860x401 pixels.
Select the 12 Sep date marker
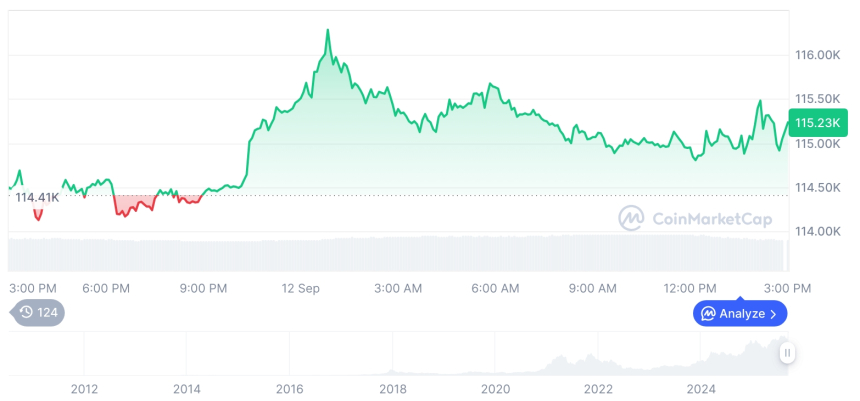pyautogui.click(x=300, y=289)
